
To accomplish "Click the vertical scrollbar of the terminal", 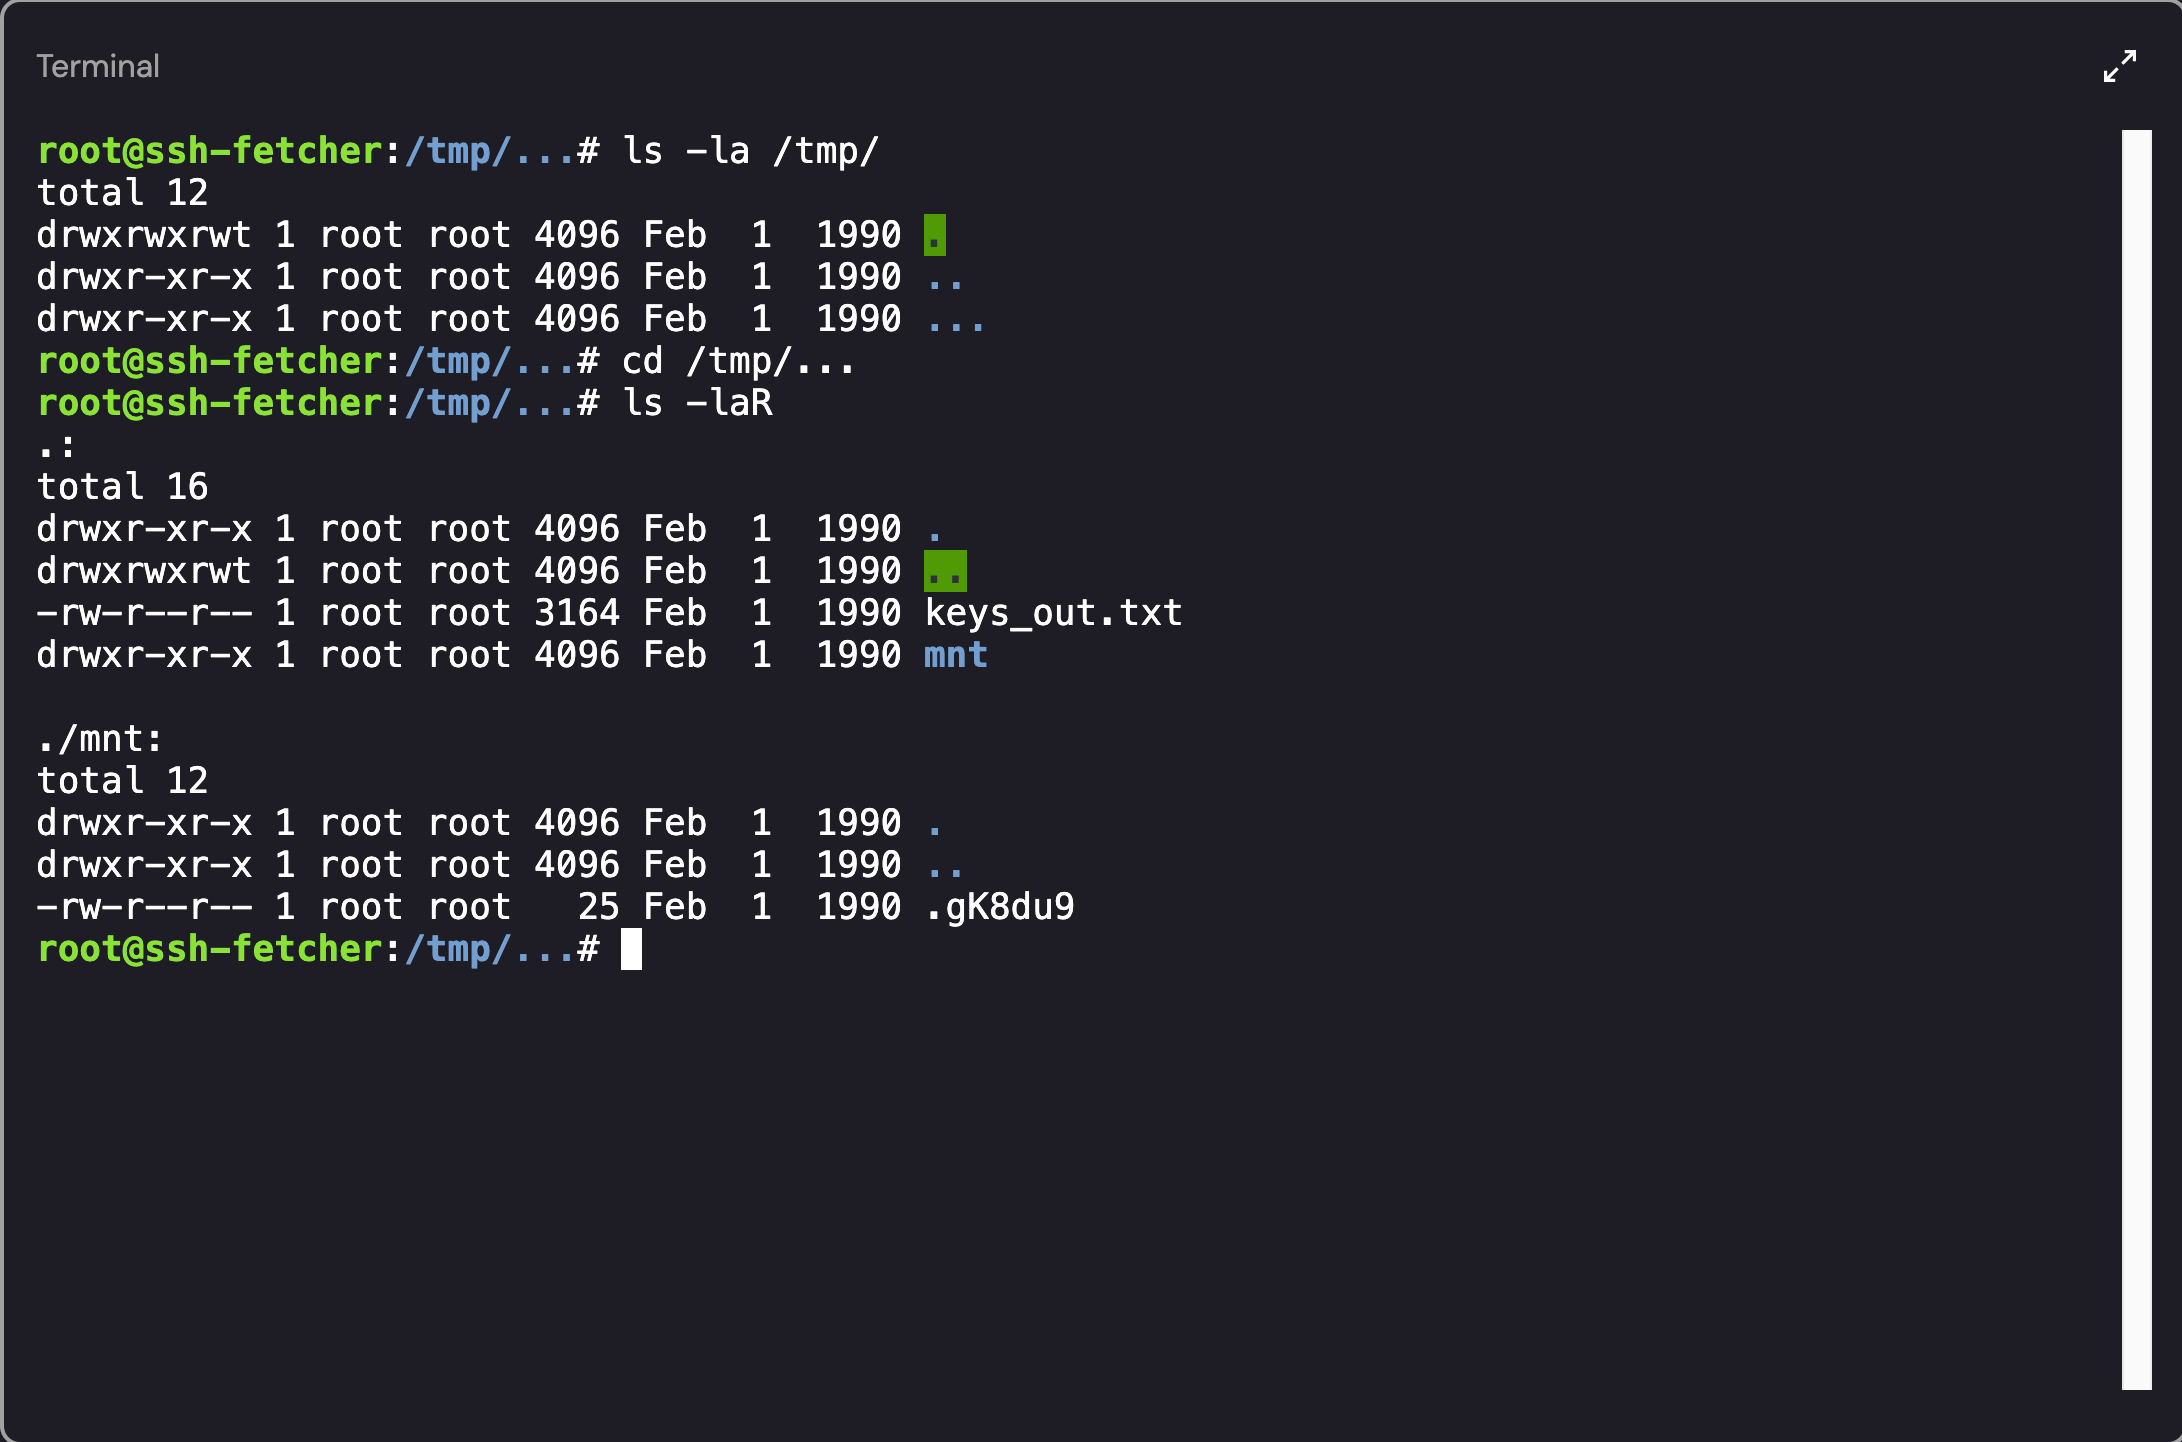I will (2136, 758).
